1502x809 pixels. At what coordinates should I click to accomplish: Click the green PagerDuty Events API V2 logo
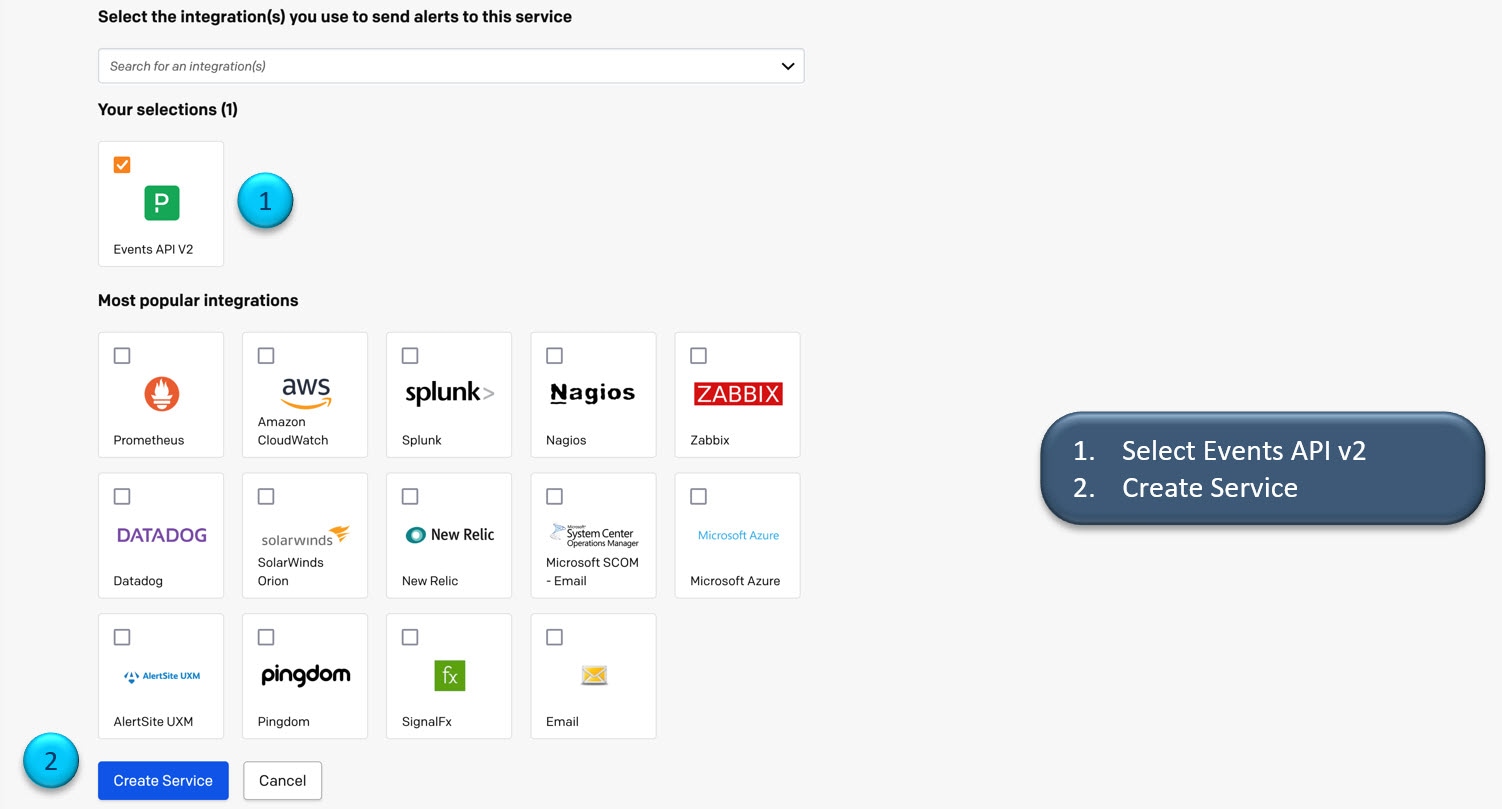click(162, 203)
